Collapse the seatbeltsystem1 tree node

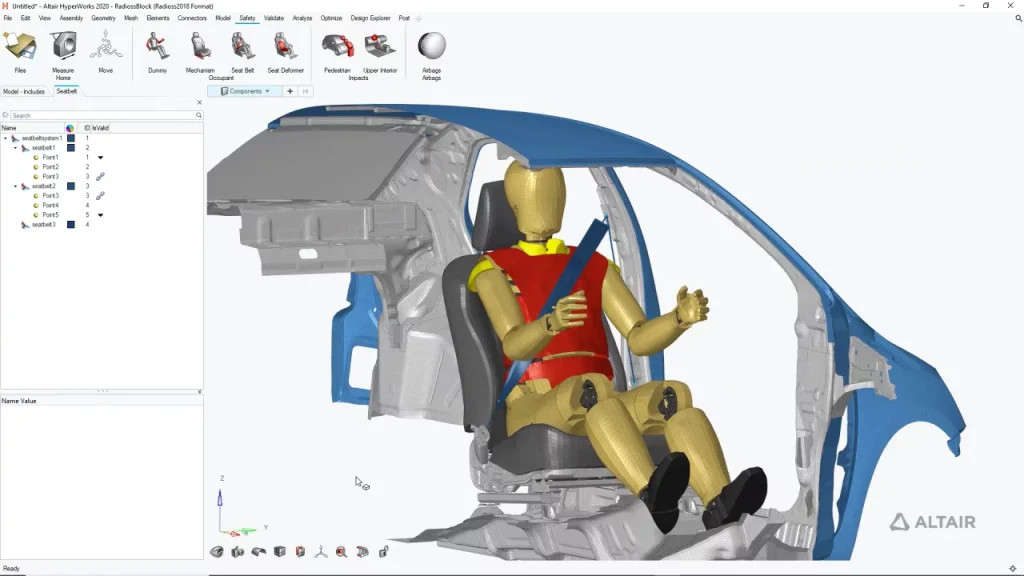coord(6,138)
